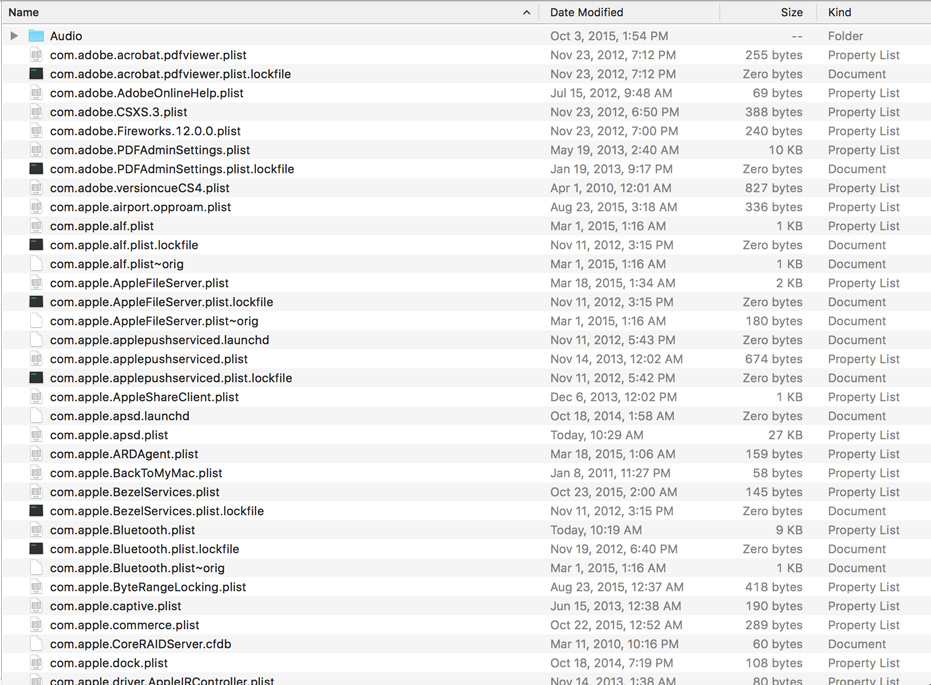The height and width of the screenshot is (685, 931).
Task: Click the com.apple.BezelServices.plist.lockfile black icon
Action: (x=36, y=511)
